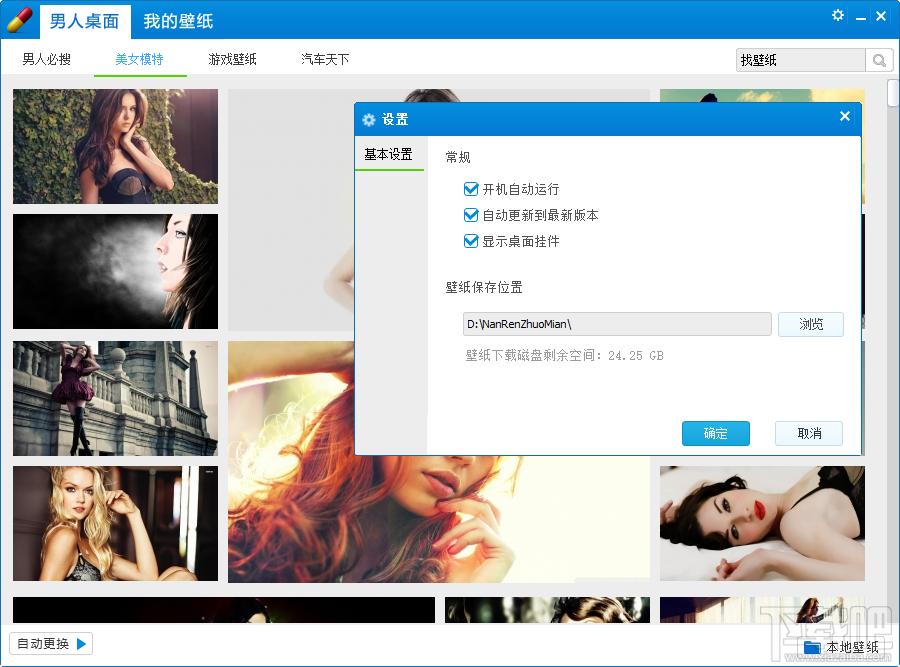The width and height of the screenshot is (900, 667).
Task: Toggle 自动更新到最新版本 checkbox
Action: [x=472, y=215]
